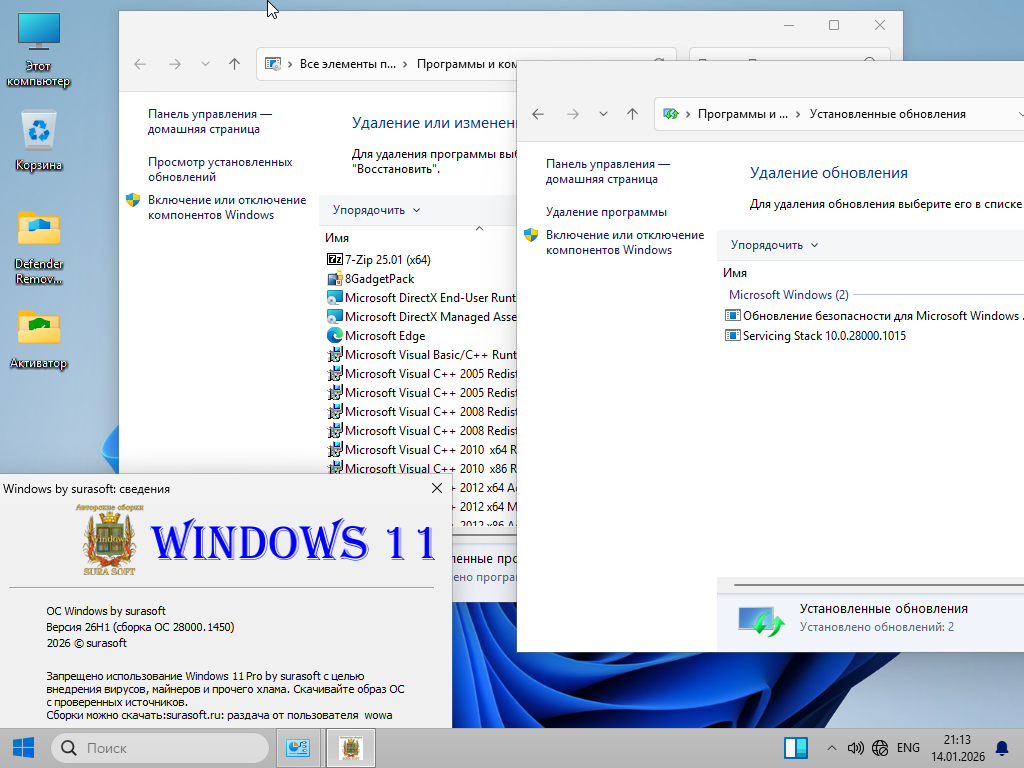Click the volume icon in system tray
The height and width of the screenshot is (768, 1024).
[x=855, y=748]
